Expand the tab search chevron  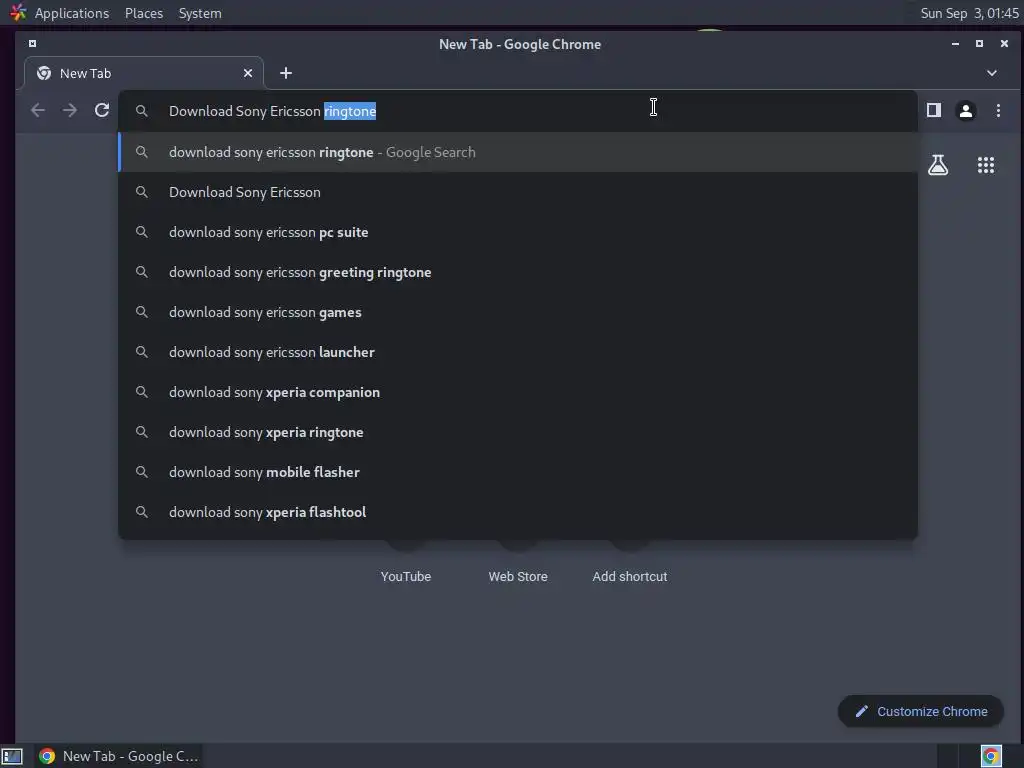pos(991,73)
